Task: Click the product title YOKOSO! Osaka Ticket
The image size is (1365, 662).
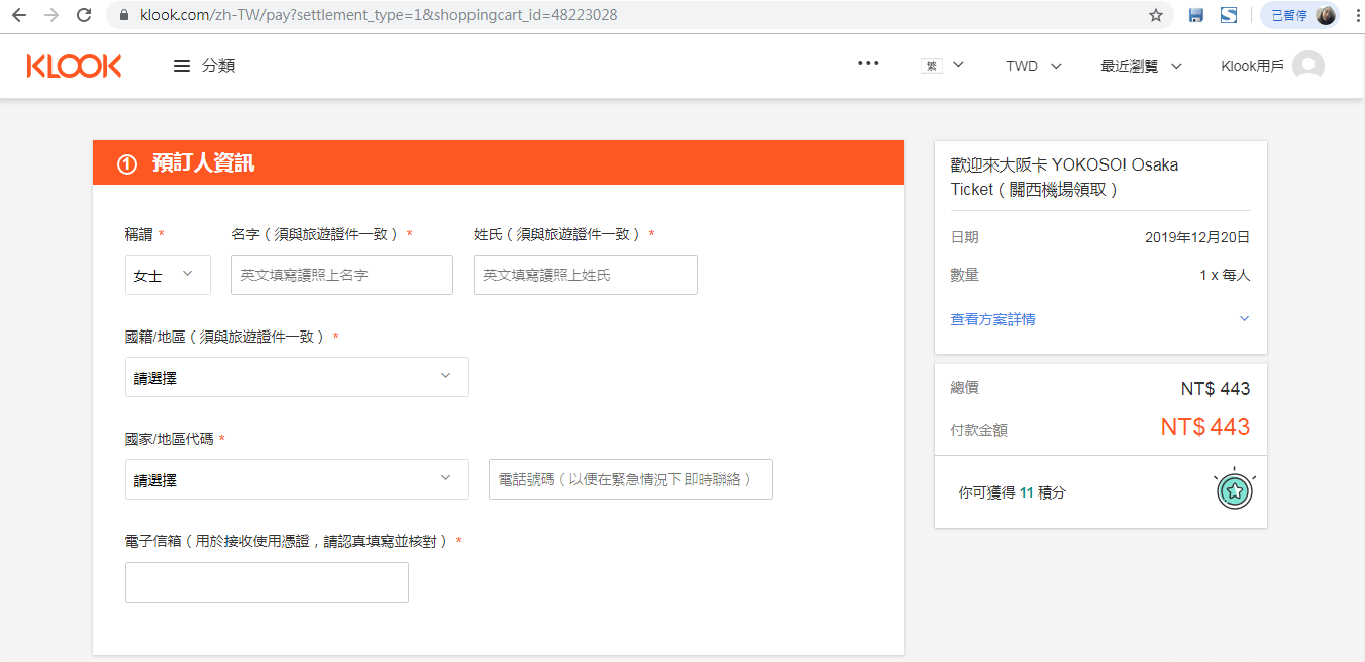Action: 1064,177
